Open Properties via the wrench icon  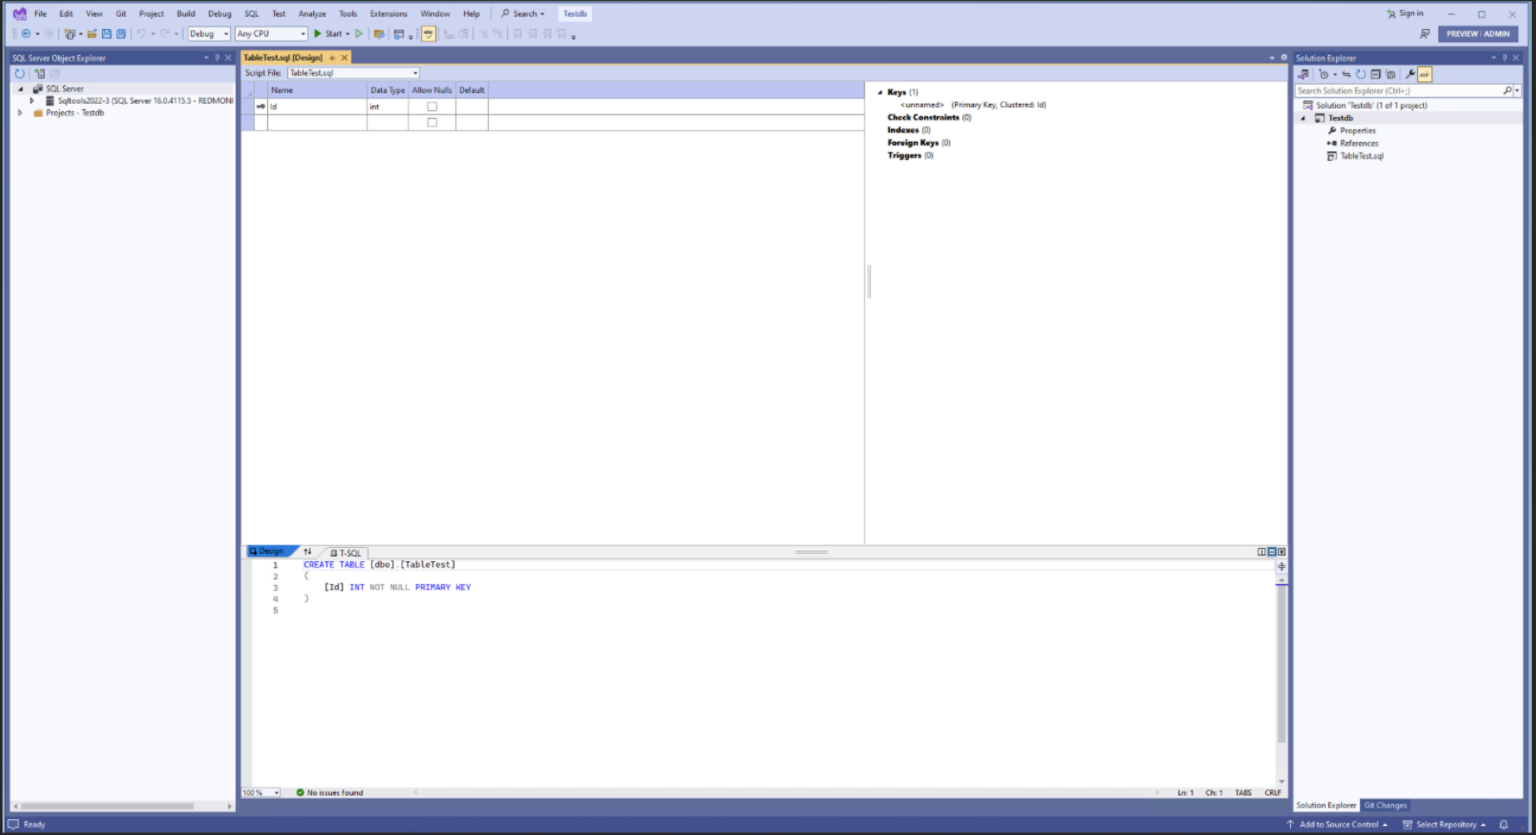(x=1410, y=73)
